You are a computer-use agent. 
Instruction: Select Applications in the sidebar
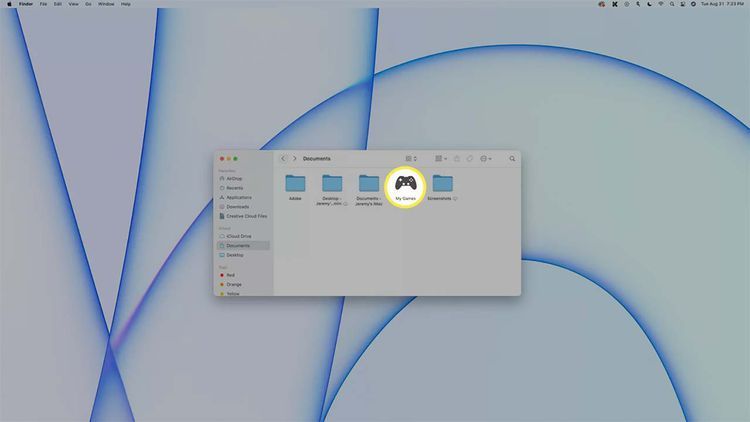tap(238, 197)
